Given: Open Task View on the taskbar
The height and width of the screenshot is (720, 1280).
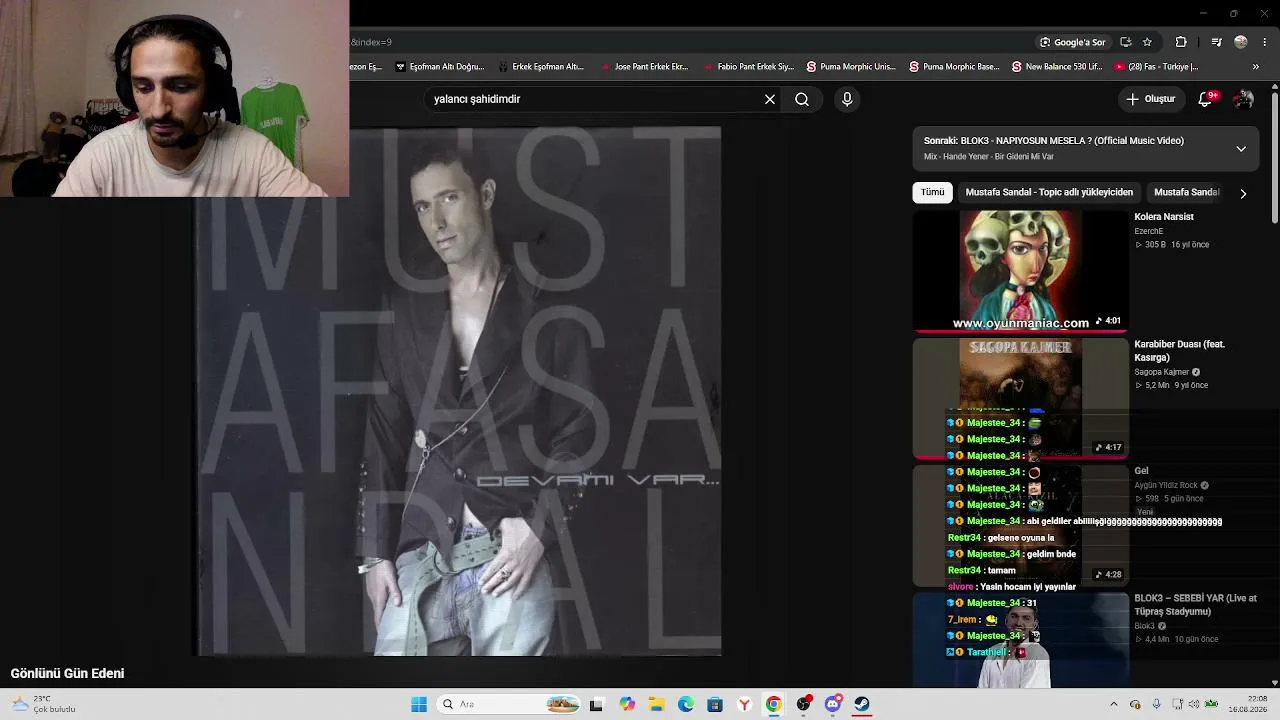Looking at the screenshot, I should point(597,704).
